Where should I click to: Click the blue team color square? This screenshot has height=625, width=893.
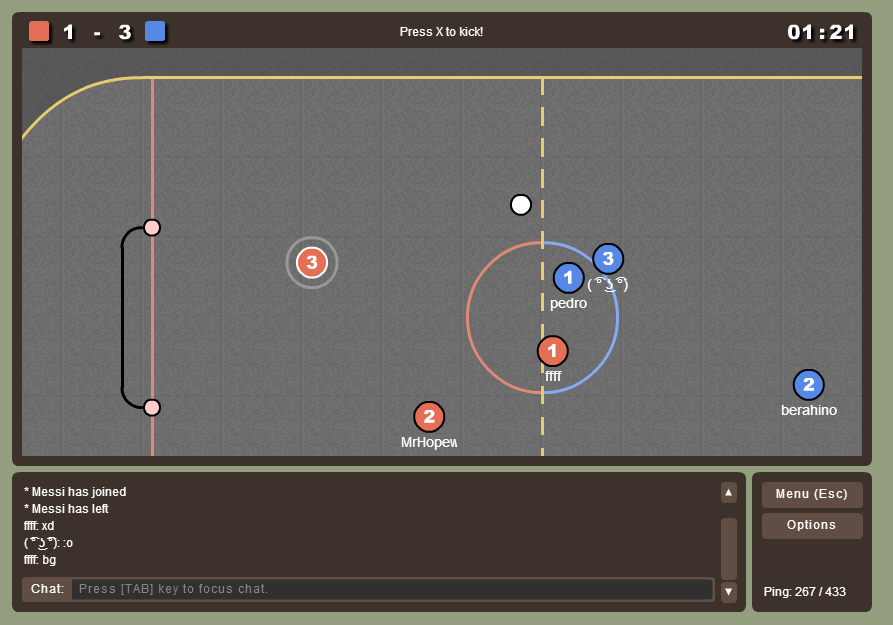tap(155, 32)
